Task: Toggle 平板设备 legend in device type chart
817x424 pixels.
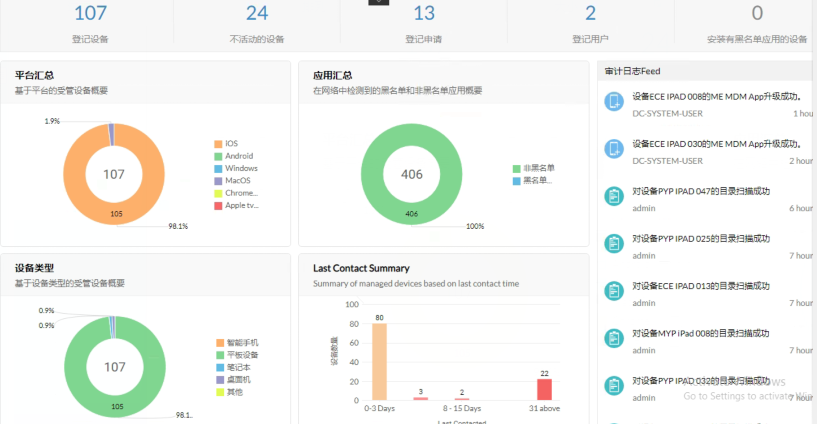Action: point(237,355)
